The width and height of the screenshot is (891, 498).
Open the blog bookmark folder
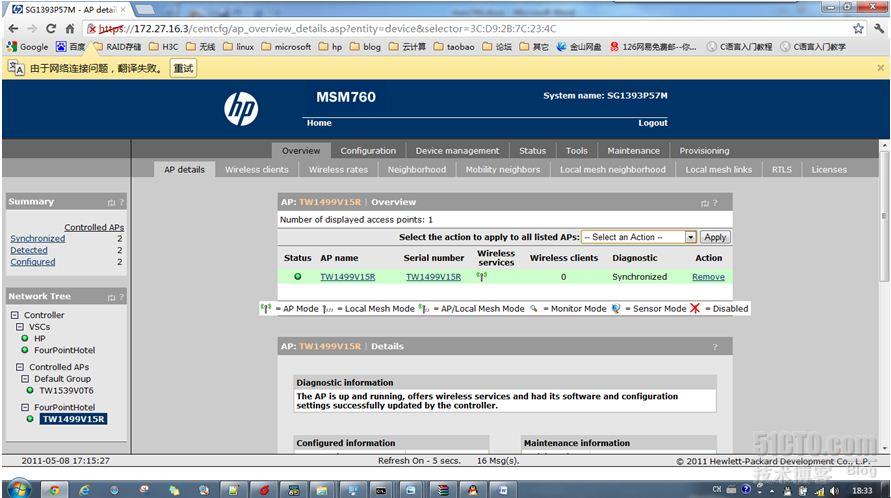tap(365, 47)
